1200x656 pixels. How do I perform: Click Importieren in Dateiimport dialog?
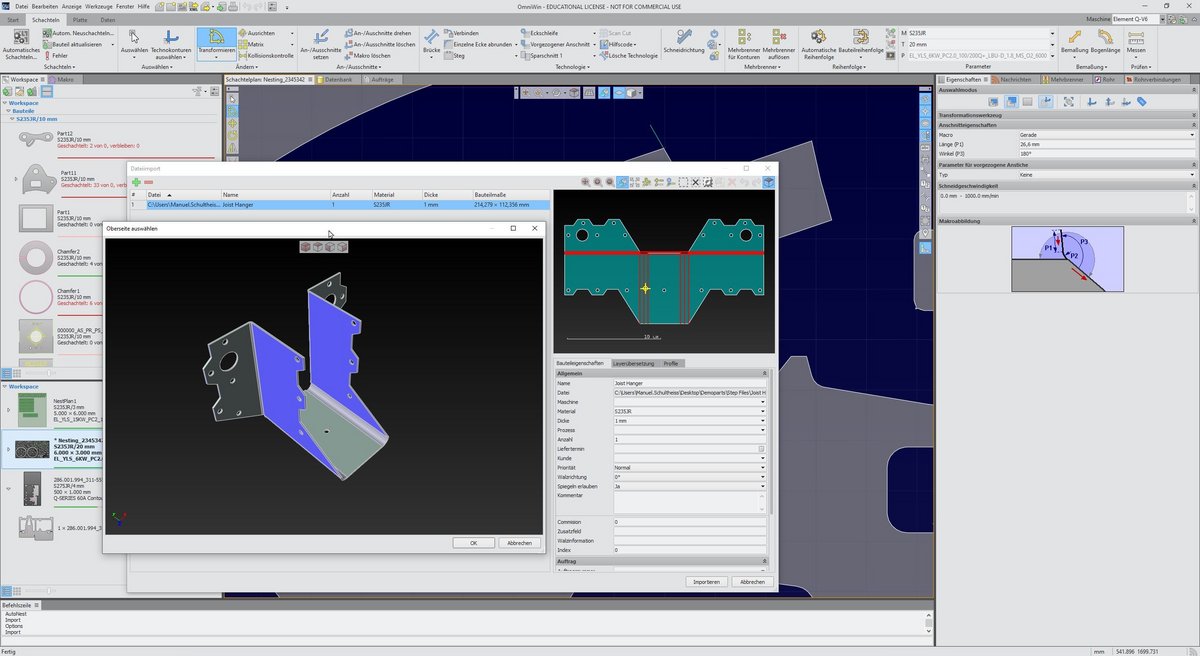tap(706, 582)
